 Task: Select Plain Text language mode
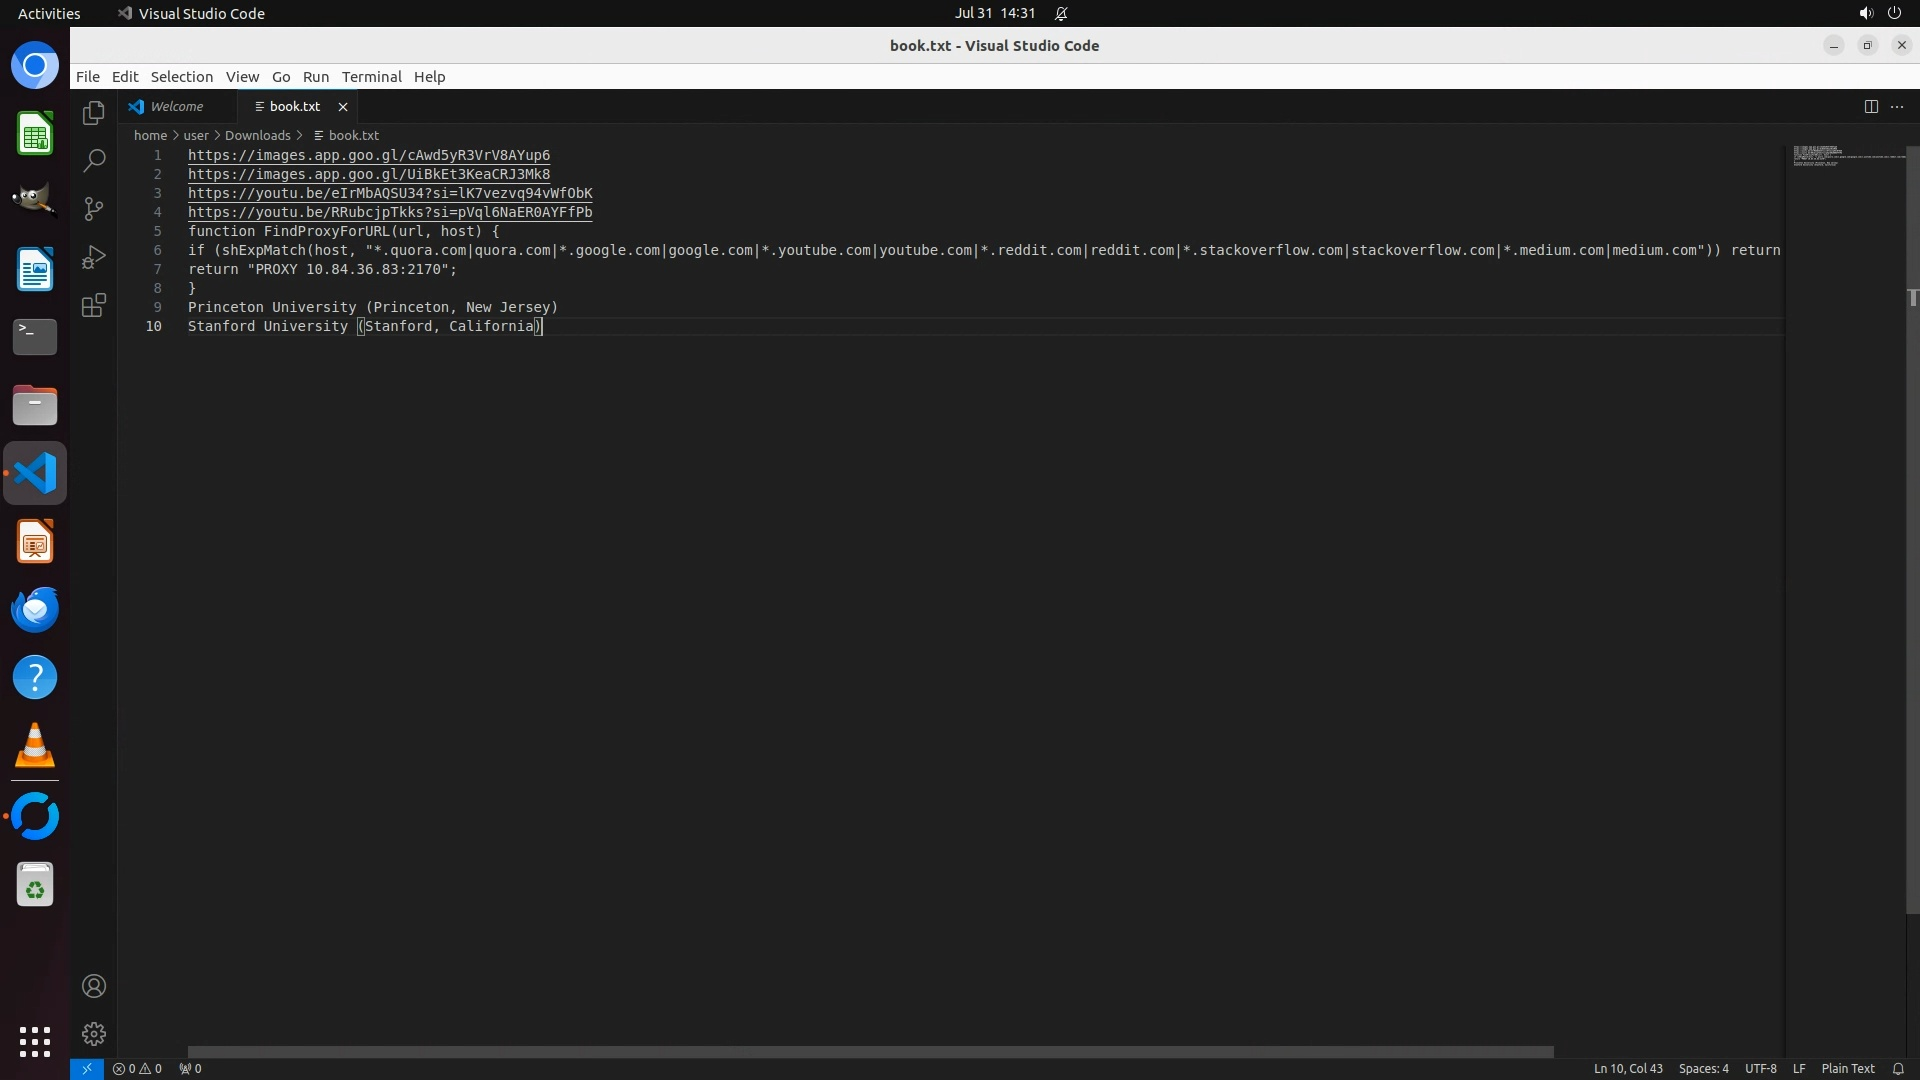pos(1847,1068)
